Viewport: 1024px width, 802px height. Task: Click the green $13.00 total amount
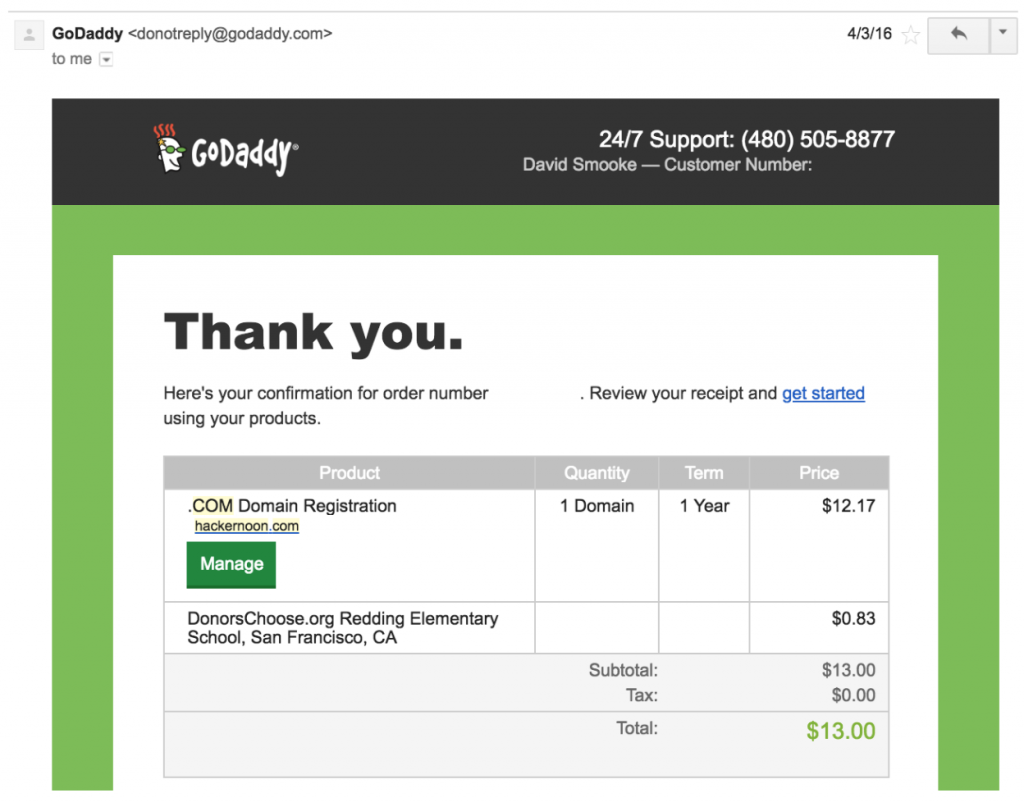tap(840, 731)
